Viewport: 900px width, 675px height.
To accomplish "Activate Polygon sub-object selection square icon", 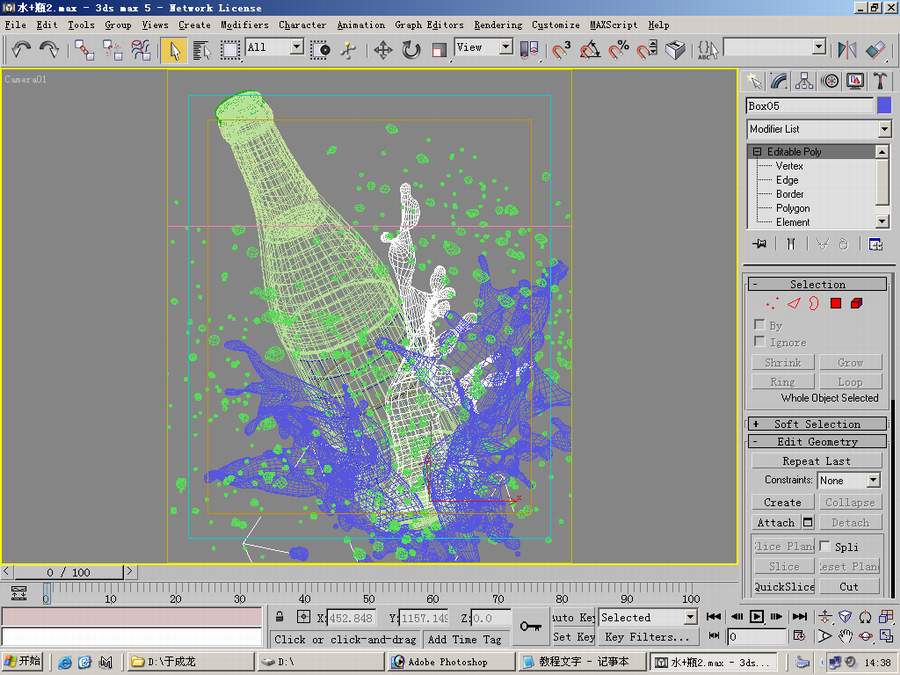I will pos(836,304).
